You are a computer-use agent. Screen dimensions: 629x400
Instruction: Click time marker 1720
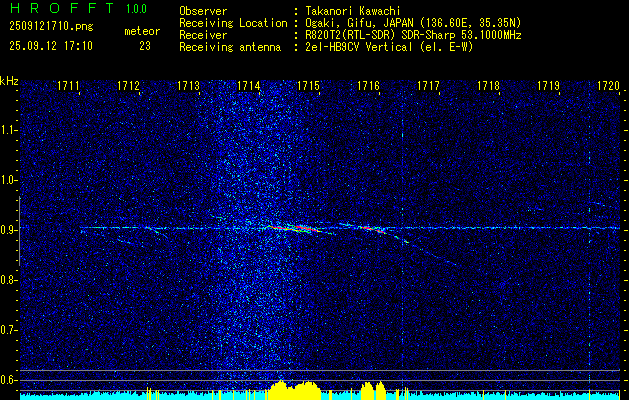[609, 86]
